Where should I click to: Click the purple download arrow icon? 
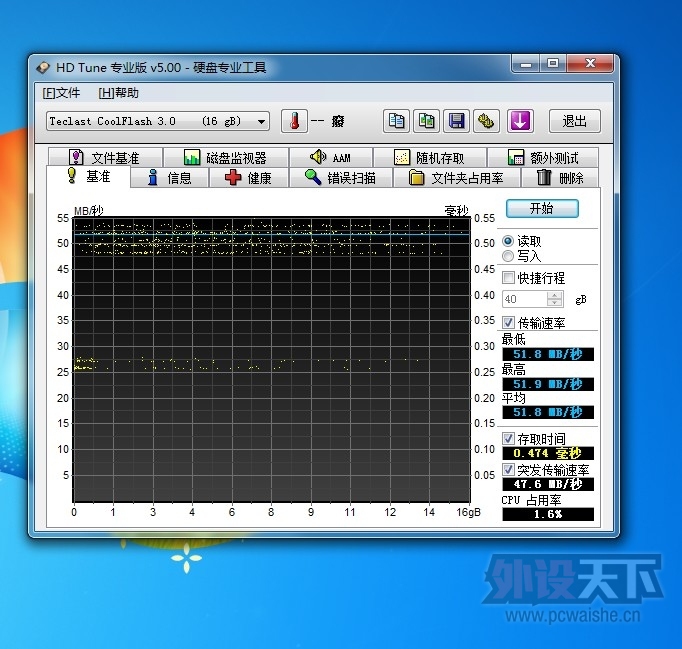point(520,121)
